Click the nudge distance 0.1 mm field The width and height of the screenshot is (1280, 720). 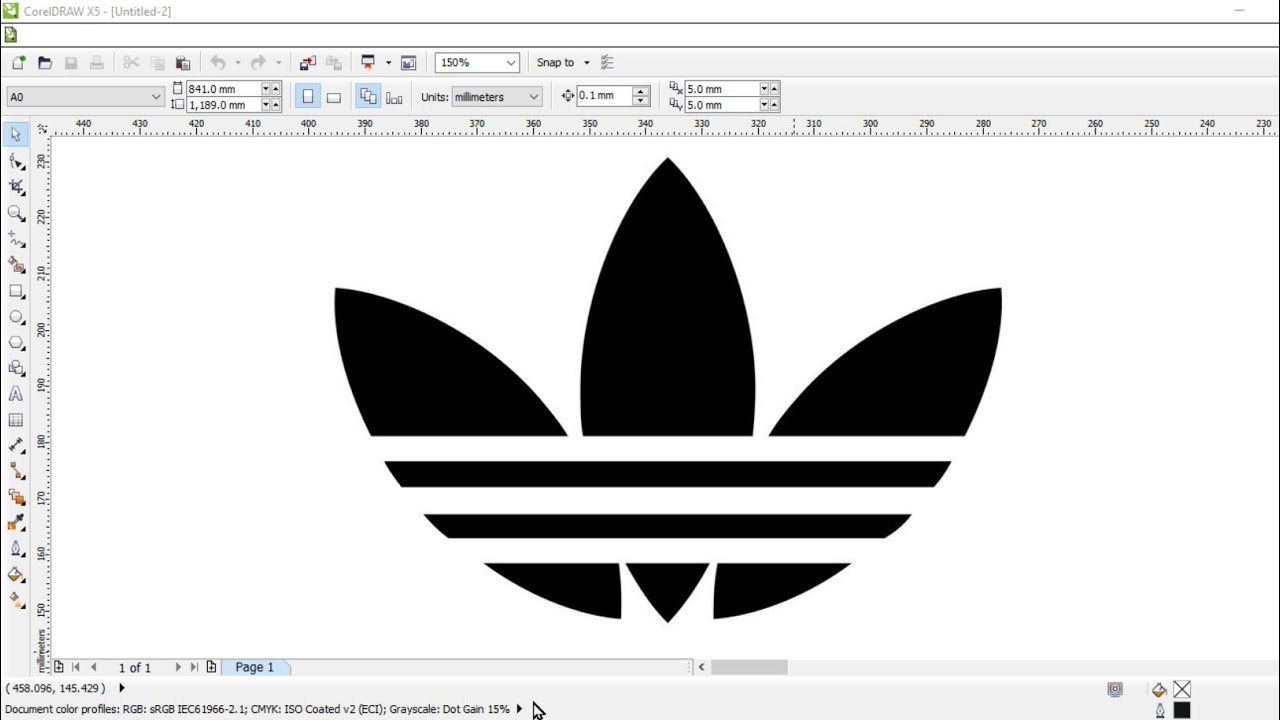605,96
